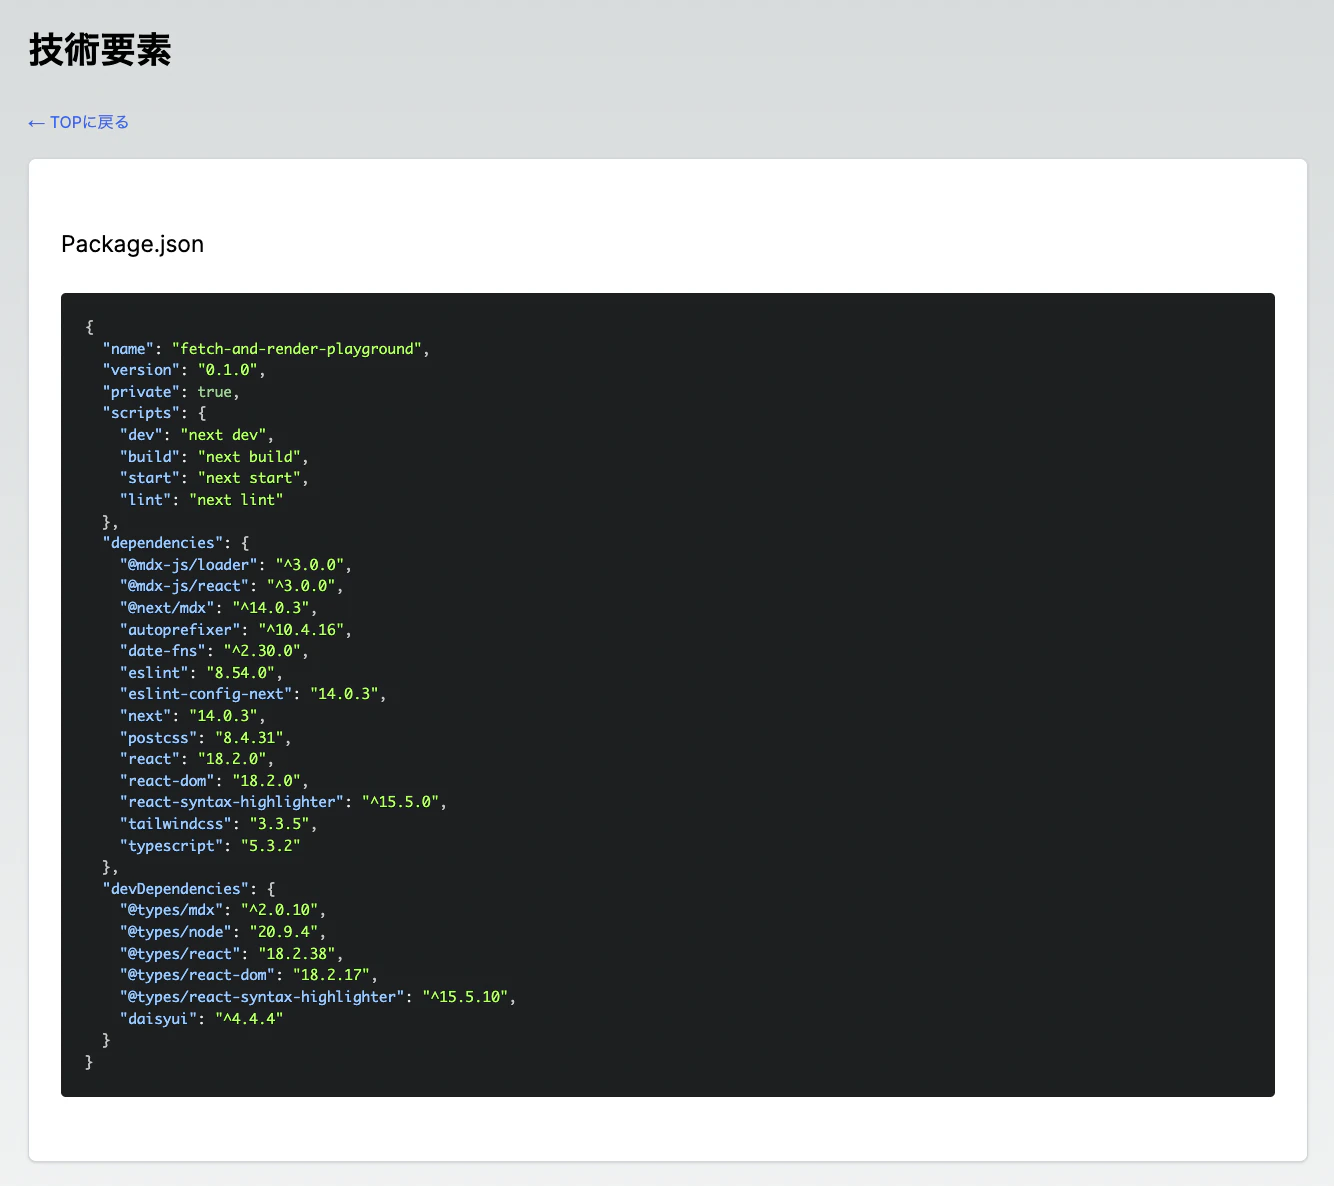Select the "18.2.38" version string
Viewport: 1334px width, 1186px height.
point(297,954)
